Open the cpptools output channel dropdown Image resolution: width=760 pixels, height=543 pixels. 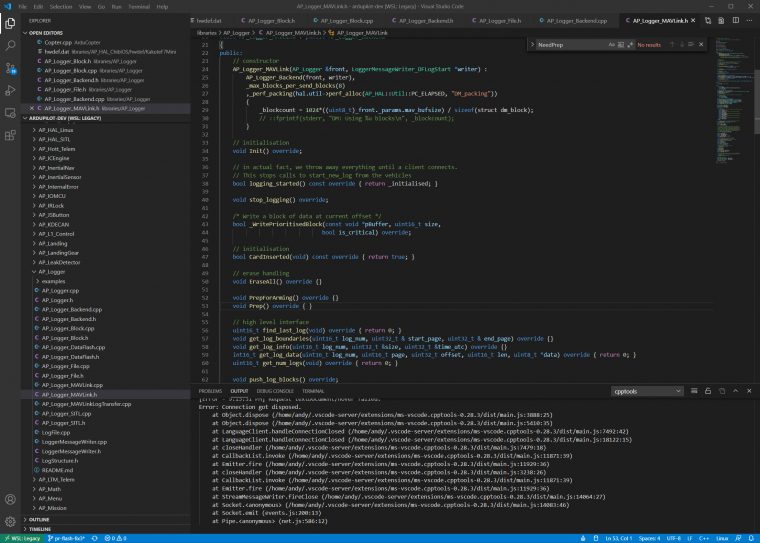[647, 391]
